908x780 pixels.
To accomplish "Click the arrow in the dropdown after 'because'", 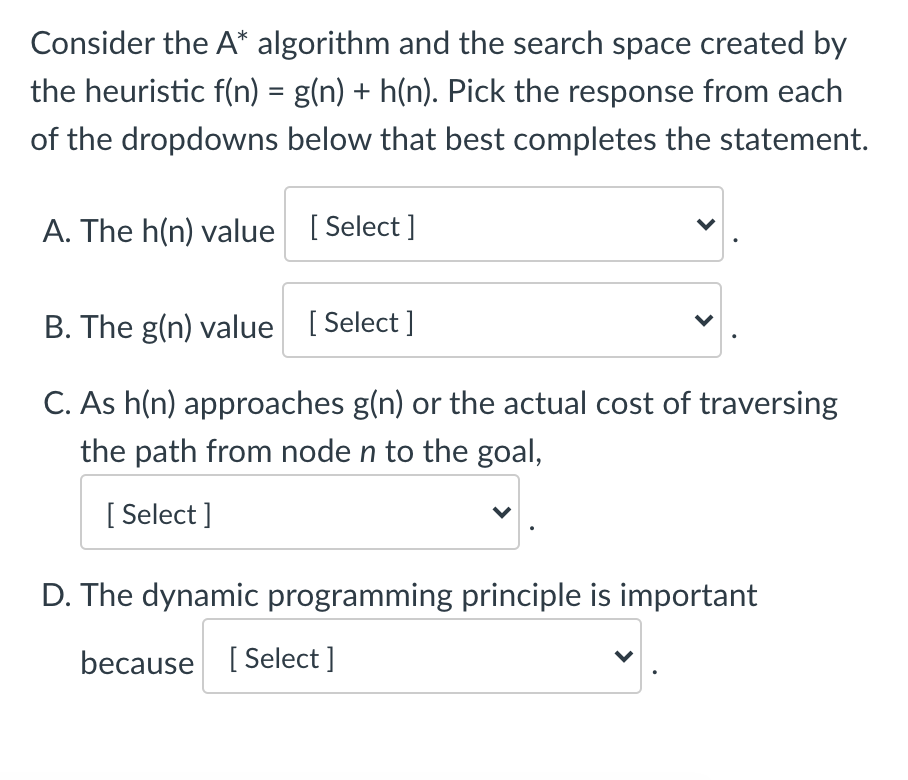I will (625, 657).
